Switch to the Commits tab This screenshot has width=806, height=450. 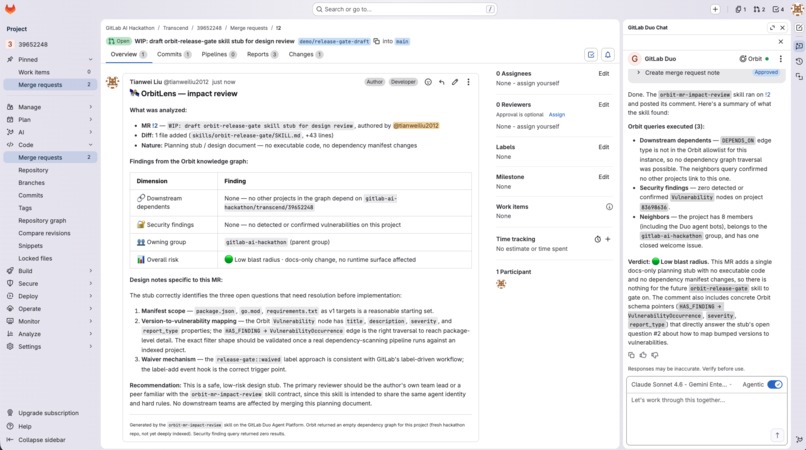pyautogui.click(x=174, y=55)
